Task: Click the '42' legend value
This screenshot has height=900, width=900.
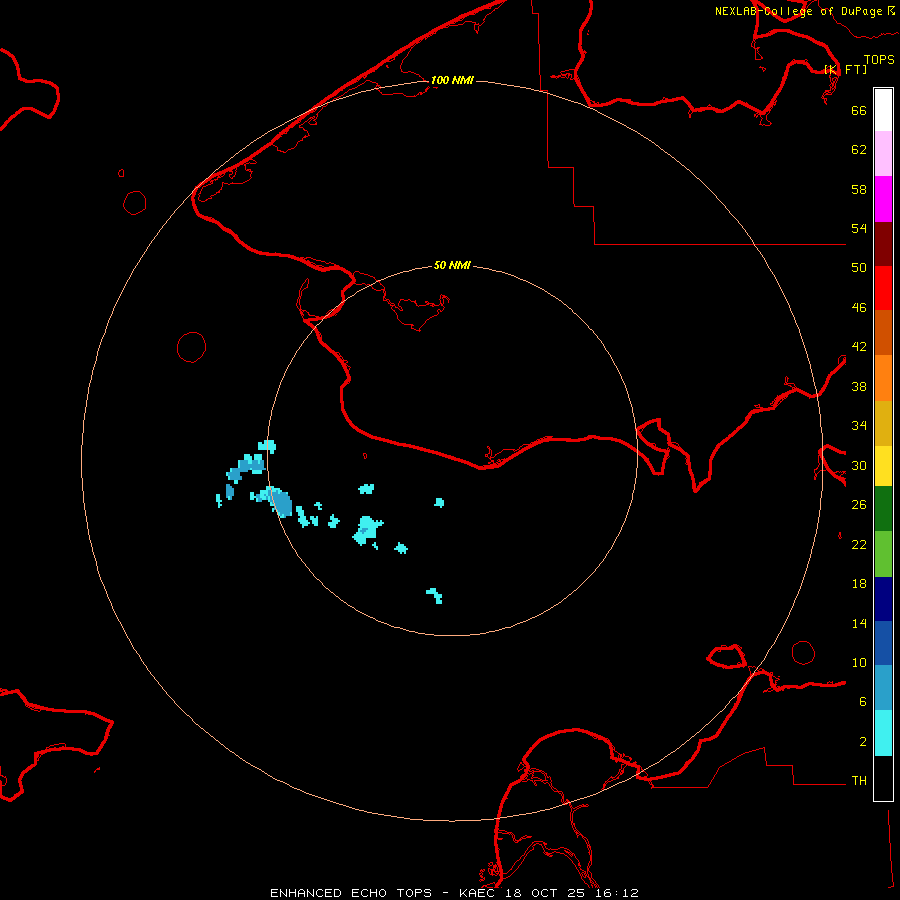Action: [x=859, y=347]
